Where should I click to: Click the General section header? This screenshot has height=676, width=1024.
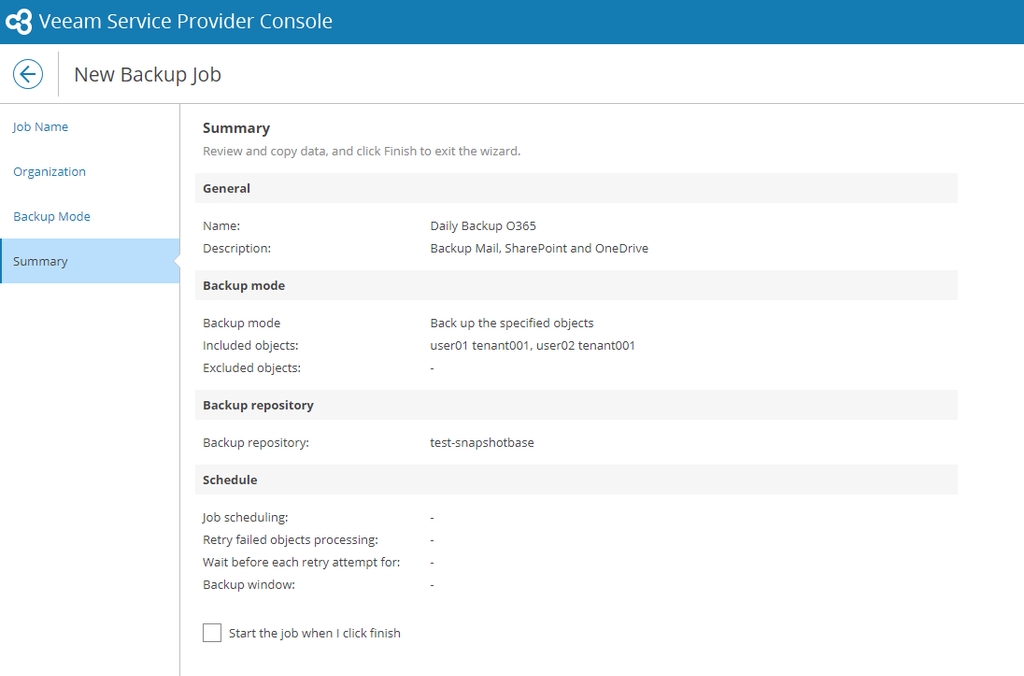pyautogui.click(x=227, y=188)
